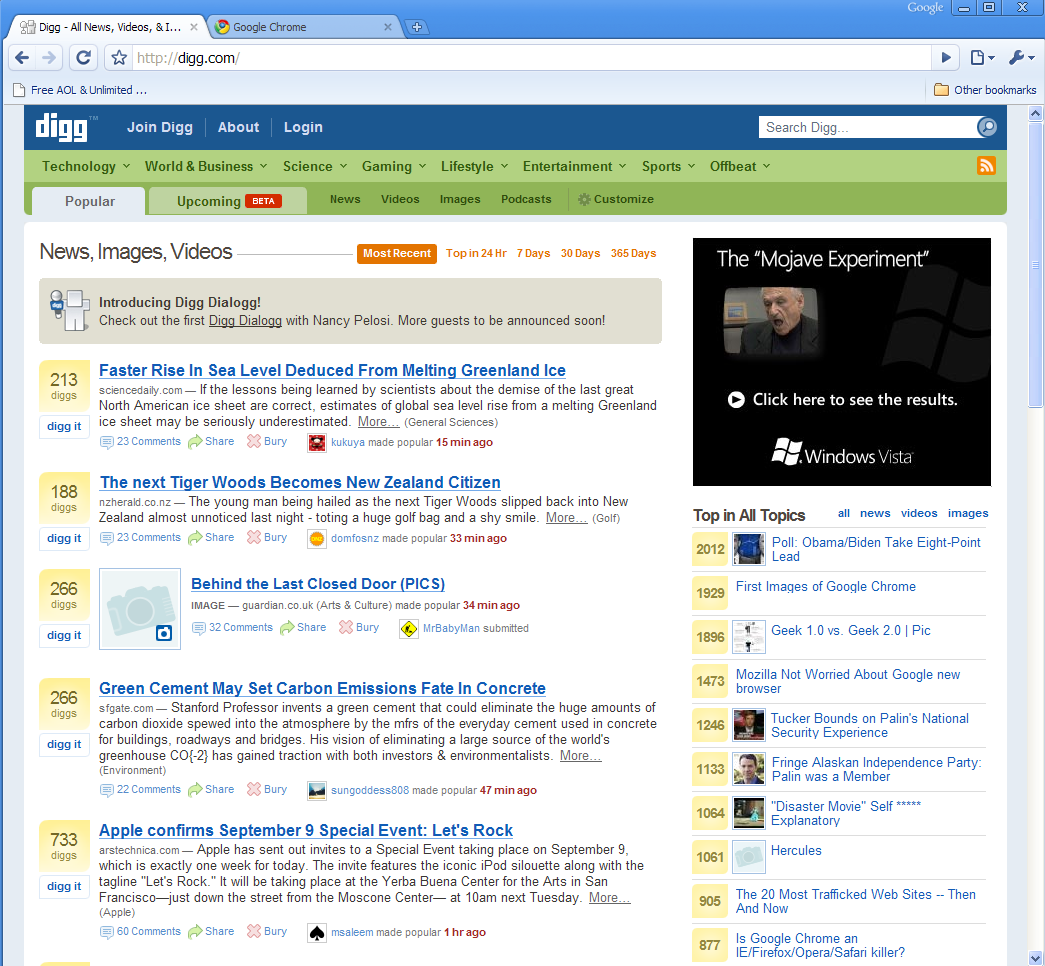The height and width of the screenshot is (966, 1045).
Task: Digg it for Apple Special Event story
Action: tap(64, 886)
